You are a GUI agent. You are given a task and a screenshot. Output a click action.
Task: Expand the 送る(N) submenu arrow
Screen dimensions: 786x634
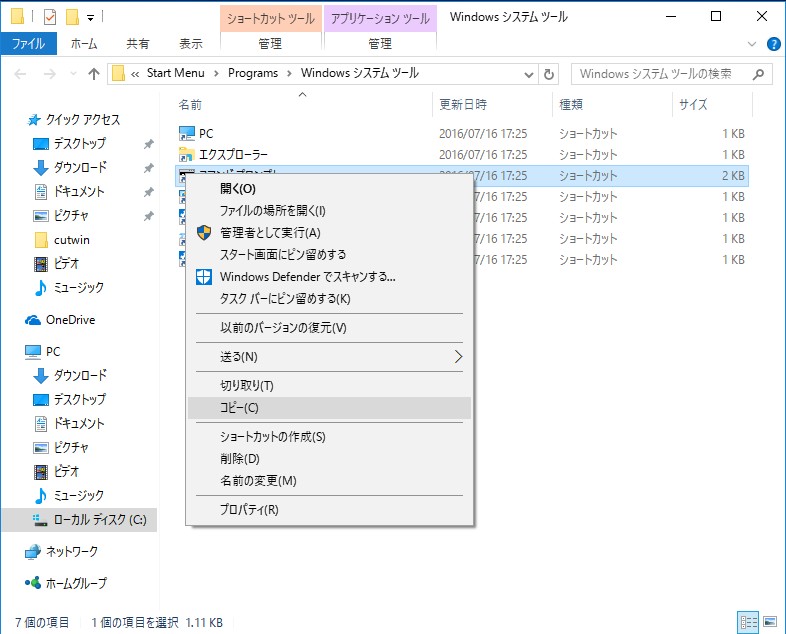tap(458, 357)
